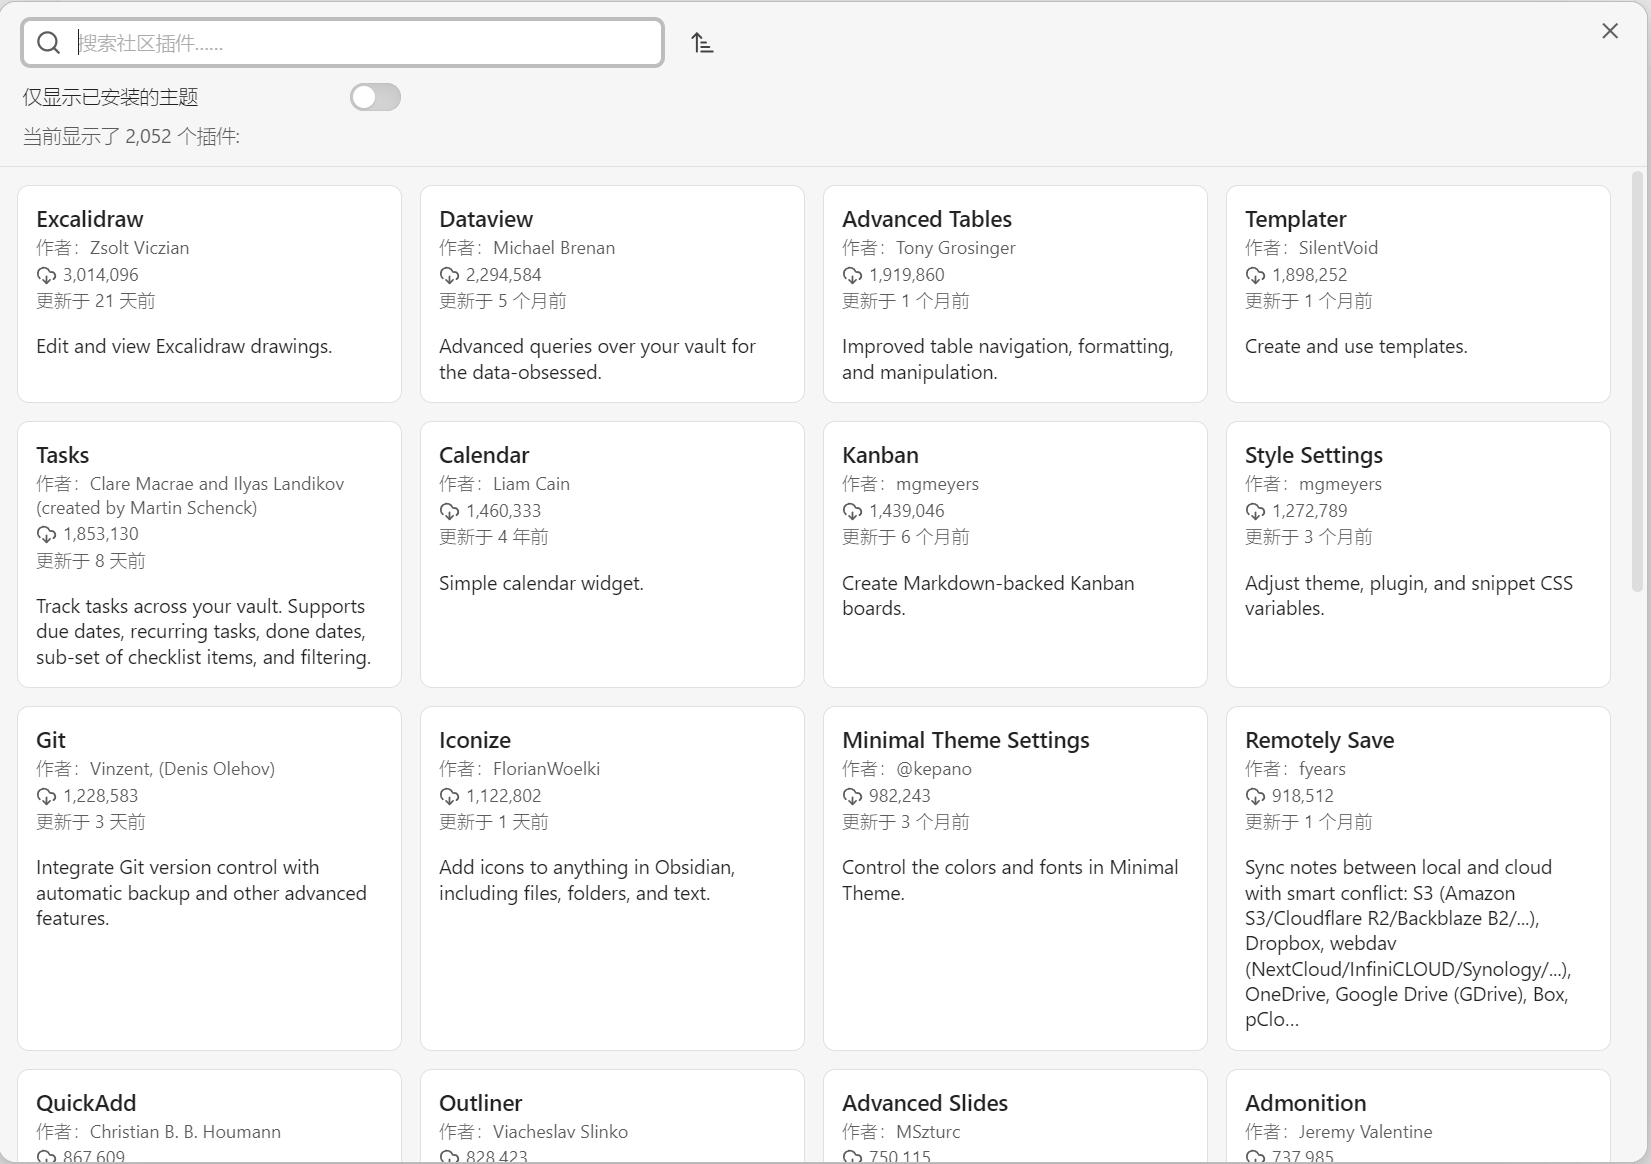This screenshot has height=1164, width=1651.
Task: Open the Tasks plugin title
Action: point(63,455)
